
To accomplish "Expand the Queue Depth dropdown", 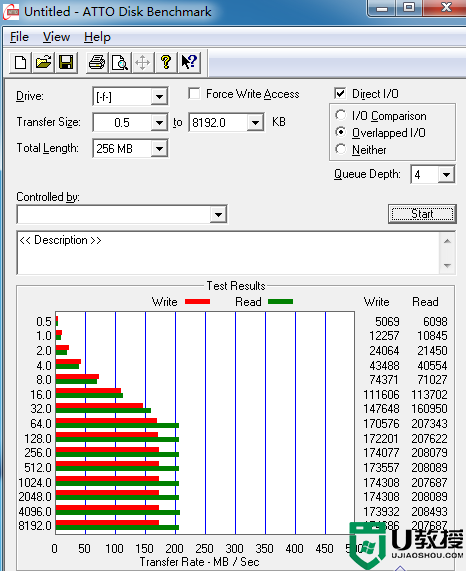I will (446, 174).
